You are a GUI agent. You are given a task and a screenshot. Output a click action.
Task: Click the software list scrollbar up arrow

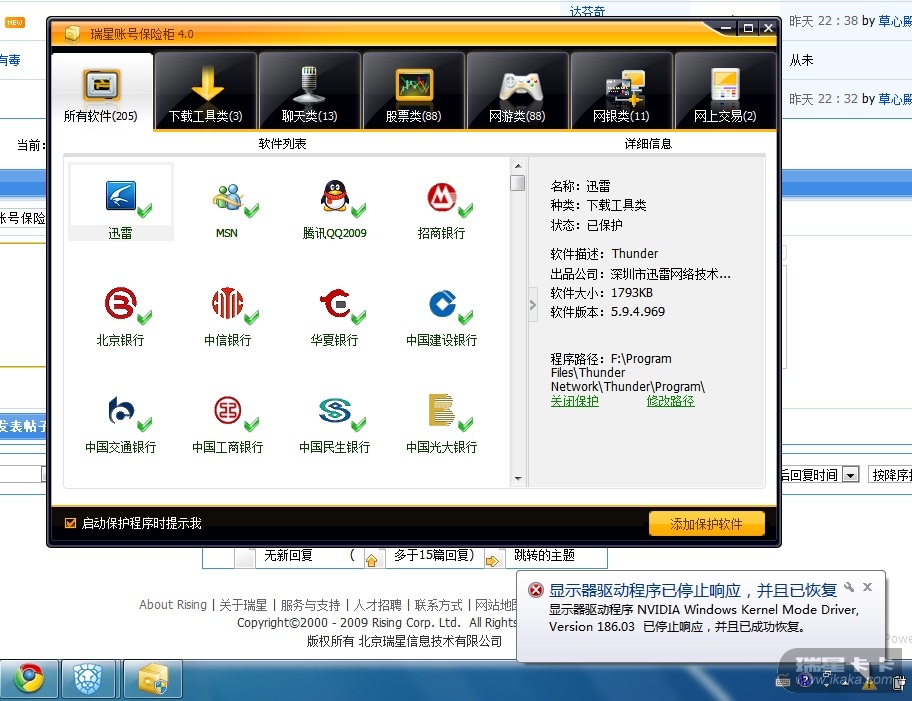[x=518, y=166]
